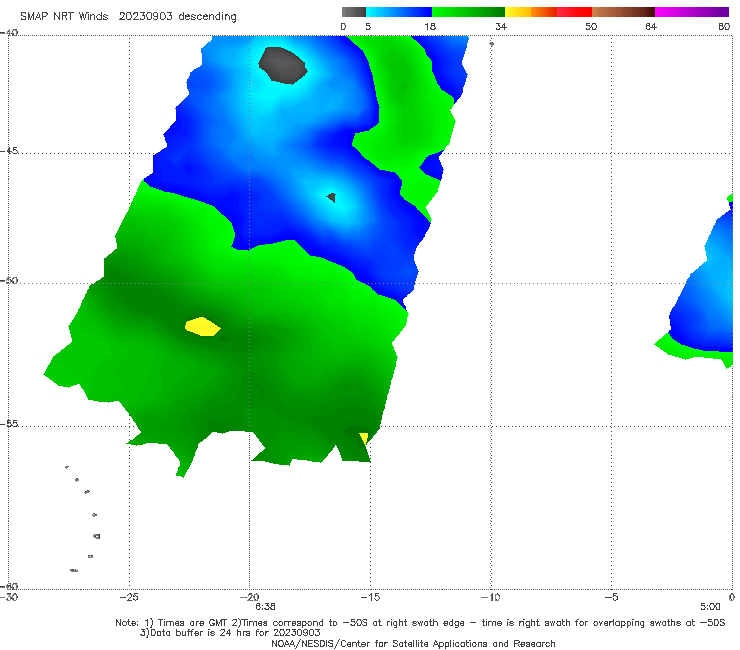
Task: Click colorbar label '64'
Action: 651,27
